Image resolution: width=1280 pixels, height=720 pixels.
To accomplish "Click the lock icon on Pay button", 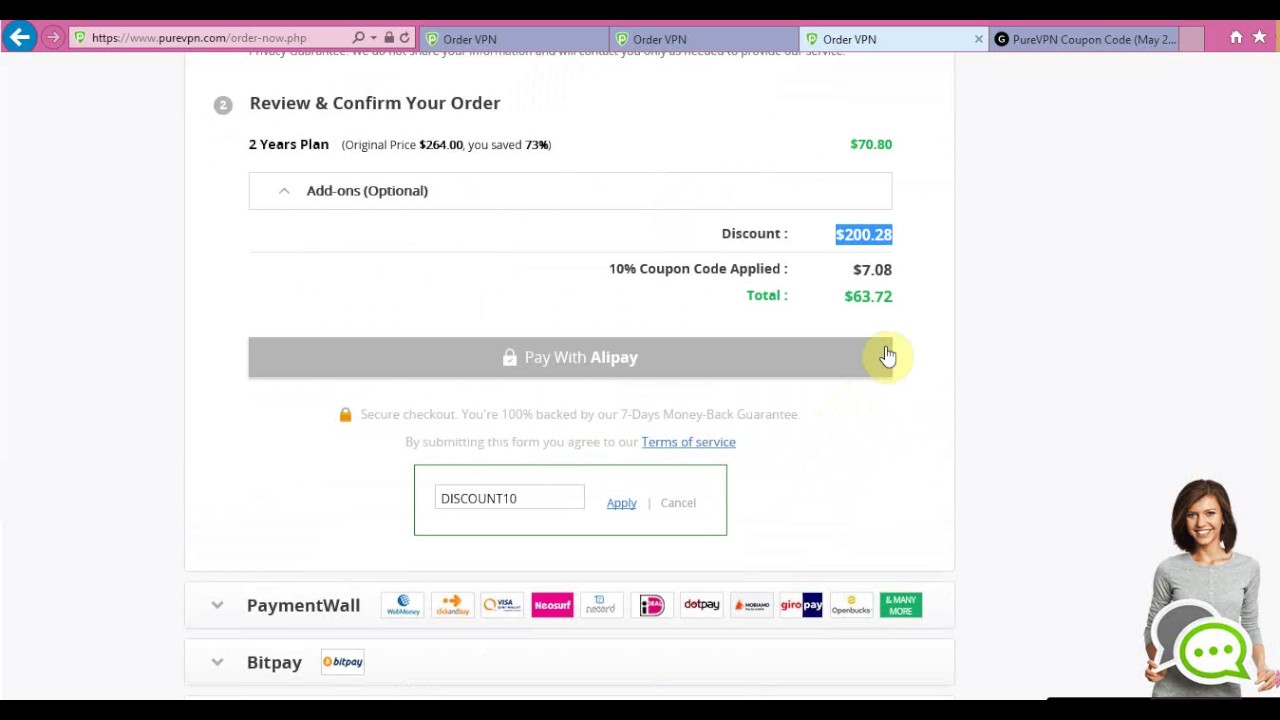I will point(510,357).
